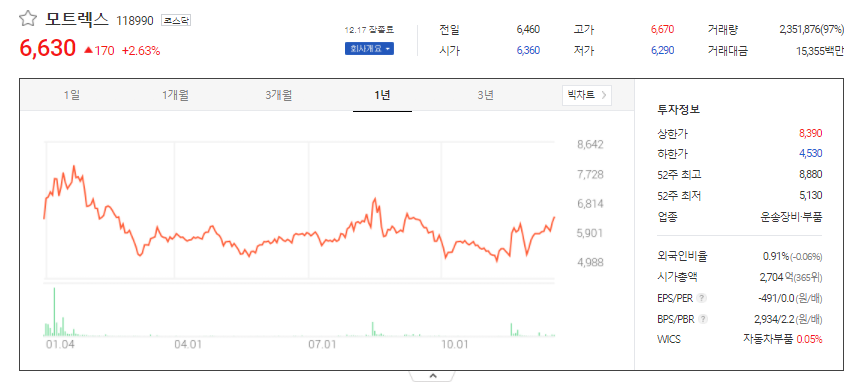Viewport: 858px width, 388px height.
Task: Click the 10.01 date label on chart
Action: pos(455,345)
